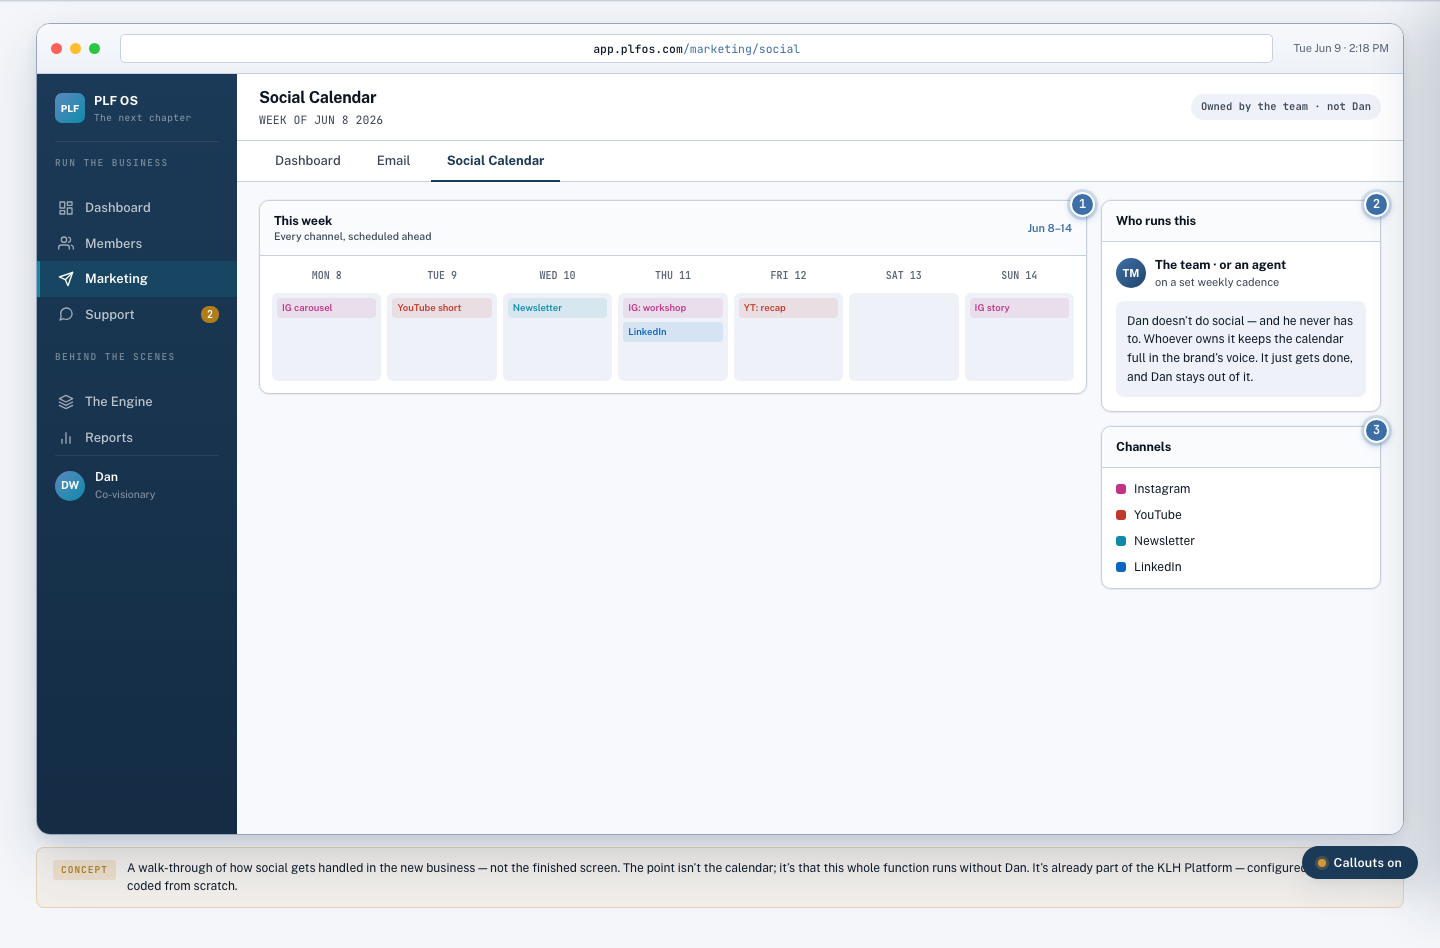This screenshot has height=948, width=1440.
Task: Click the Support chat bubble icon
Action: (x=66, y=314)
